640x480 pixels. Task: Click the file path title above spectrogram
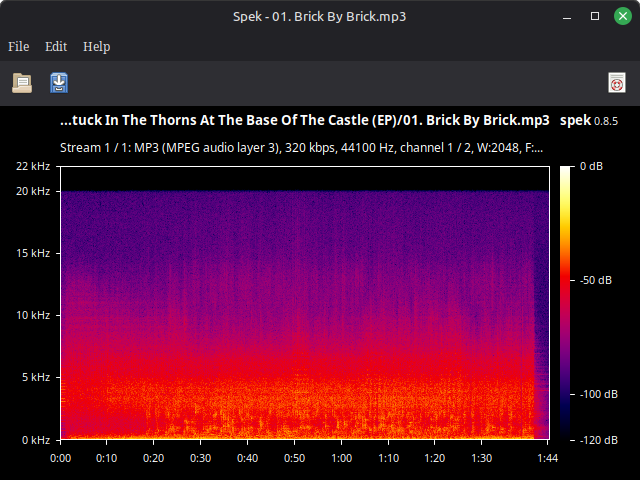[304, 120]
